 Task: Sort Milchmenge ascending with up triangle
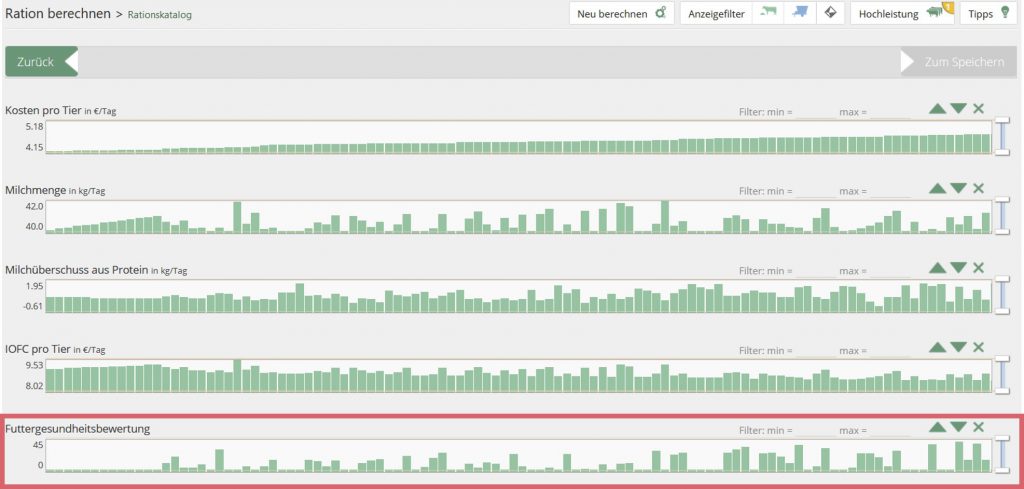click(x=937, y=188)
